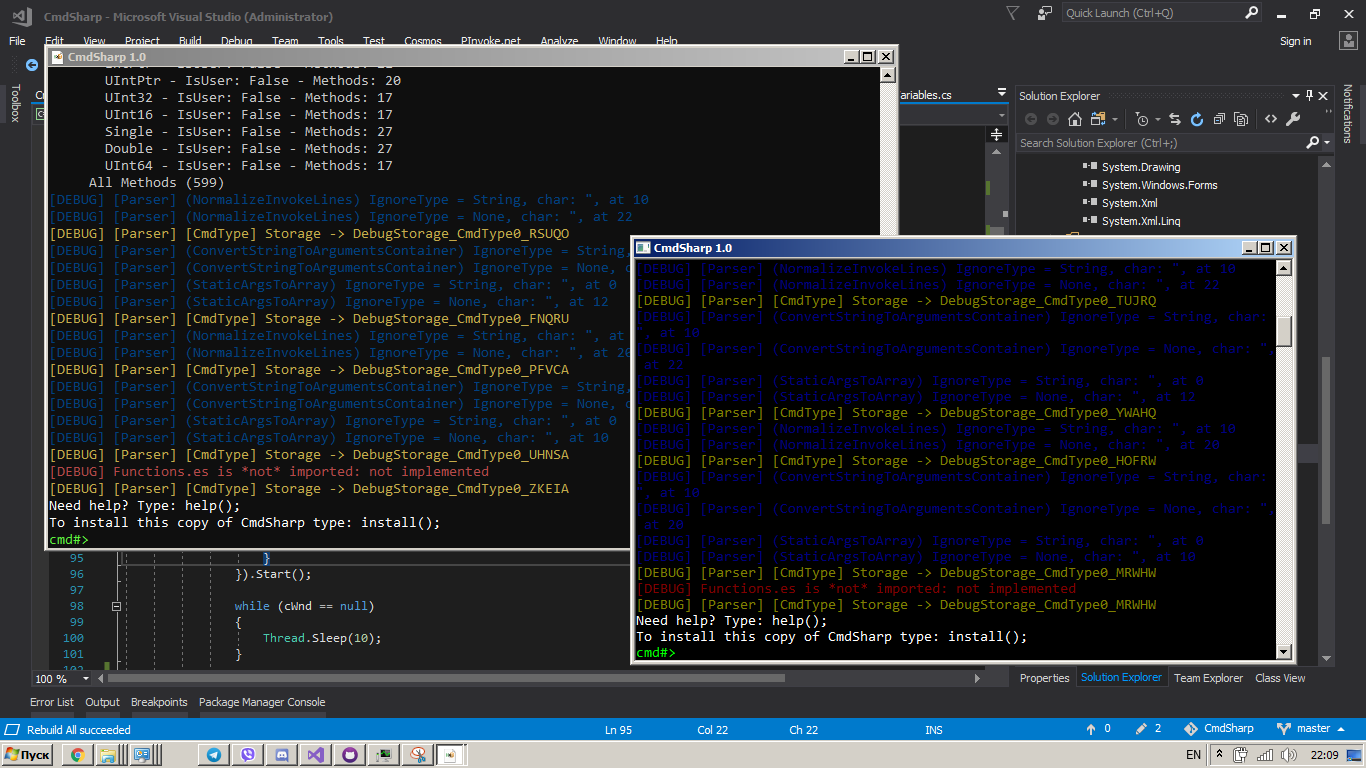Open the Solution Explorer window position dropdown
This screenshot has height=768, width=1366.
pyautogui.click(x=1295, y=96)
